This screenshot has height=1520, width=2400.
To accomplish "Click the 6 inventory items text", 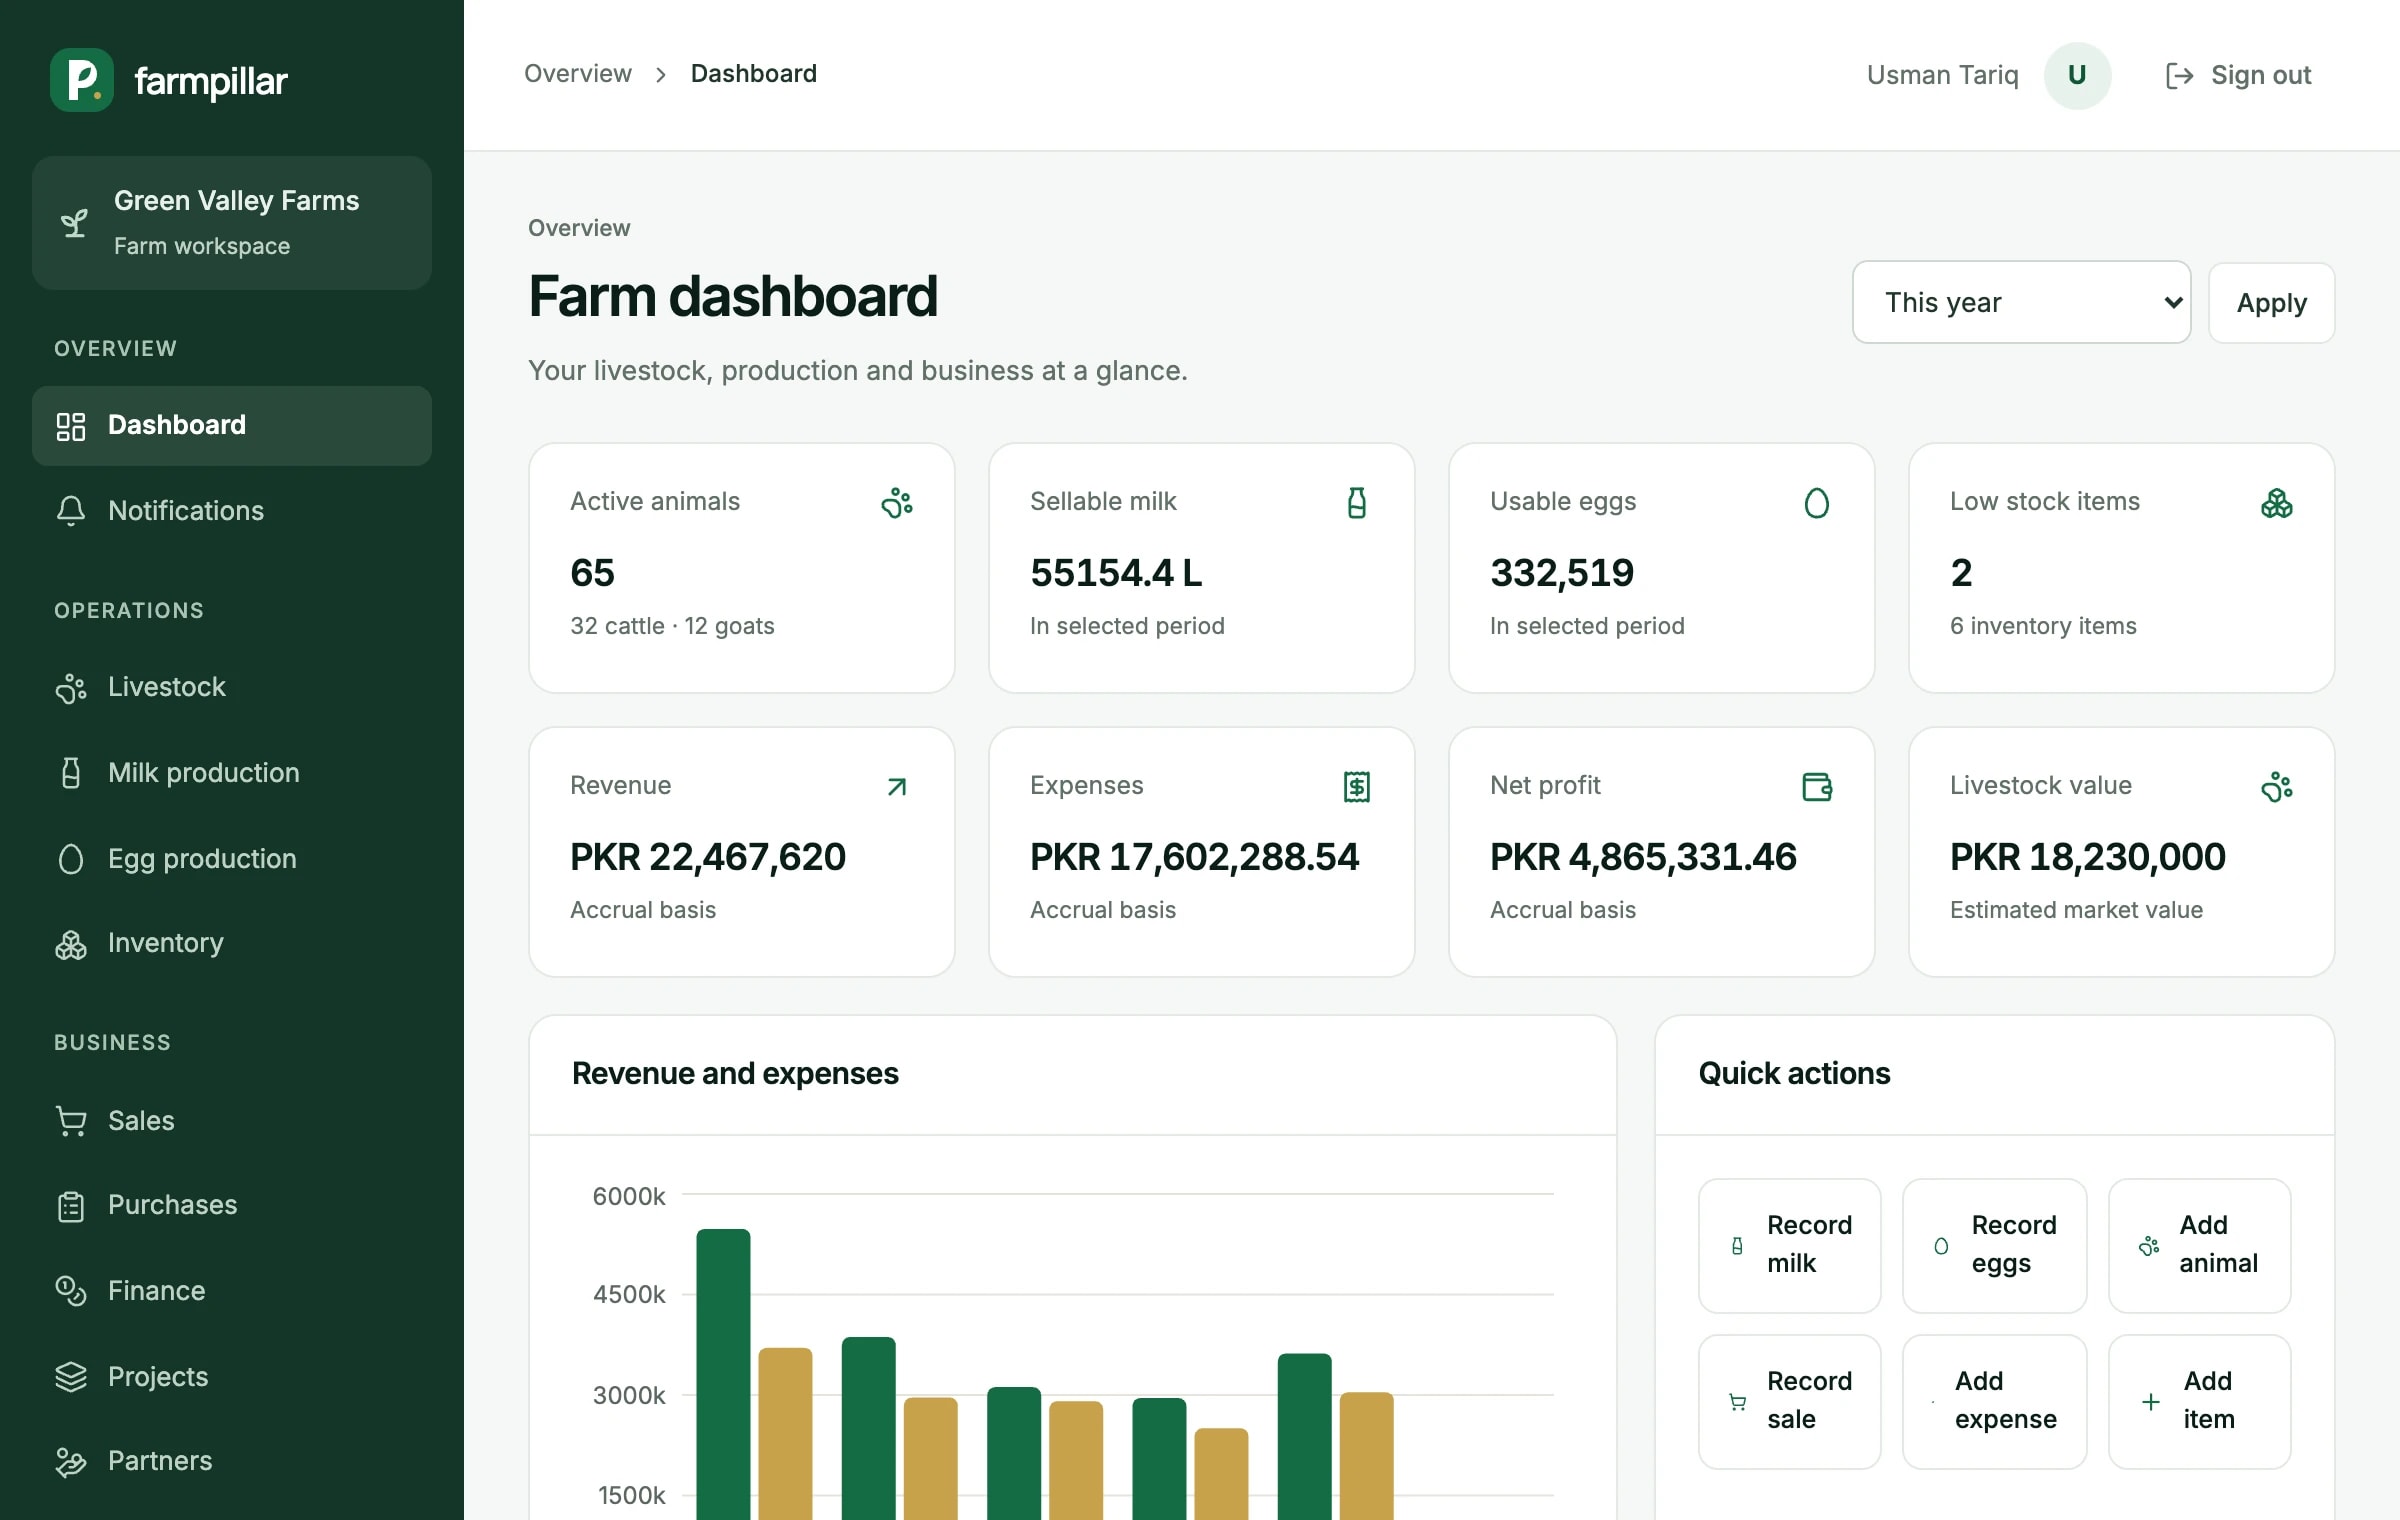I will point(2043,626).
